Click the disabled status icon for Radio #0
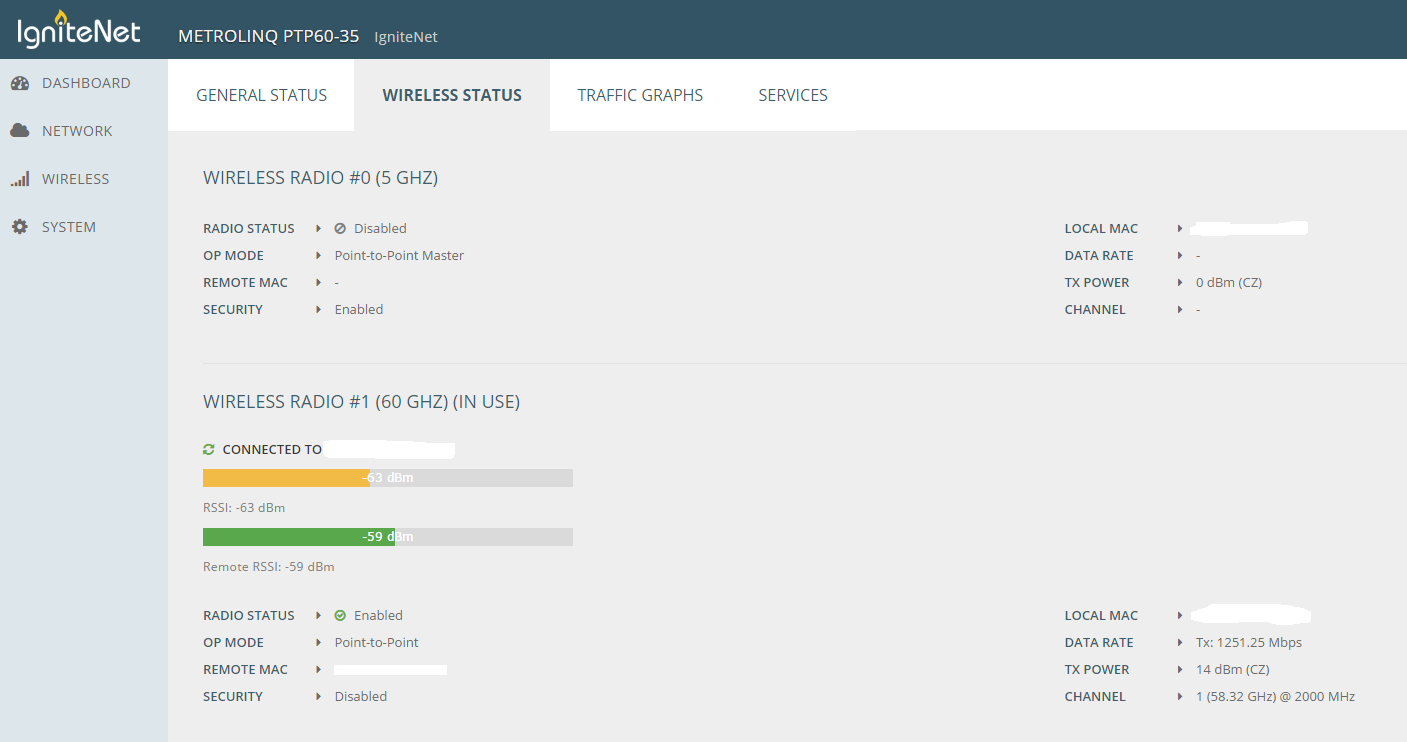This screenshot has height=742, width=1407. [x=340, y=228]
